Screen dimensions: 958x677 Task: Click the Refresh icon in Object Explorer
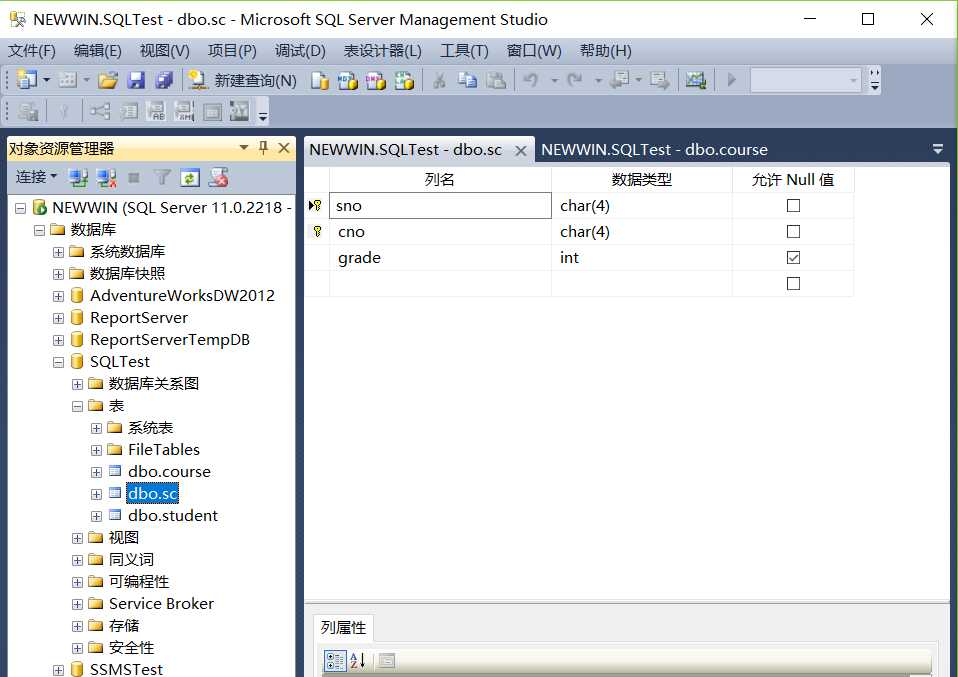click(190, 178)
